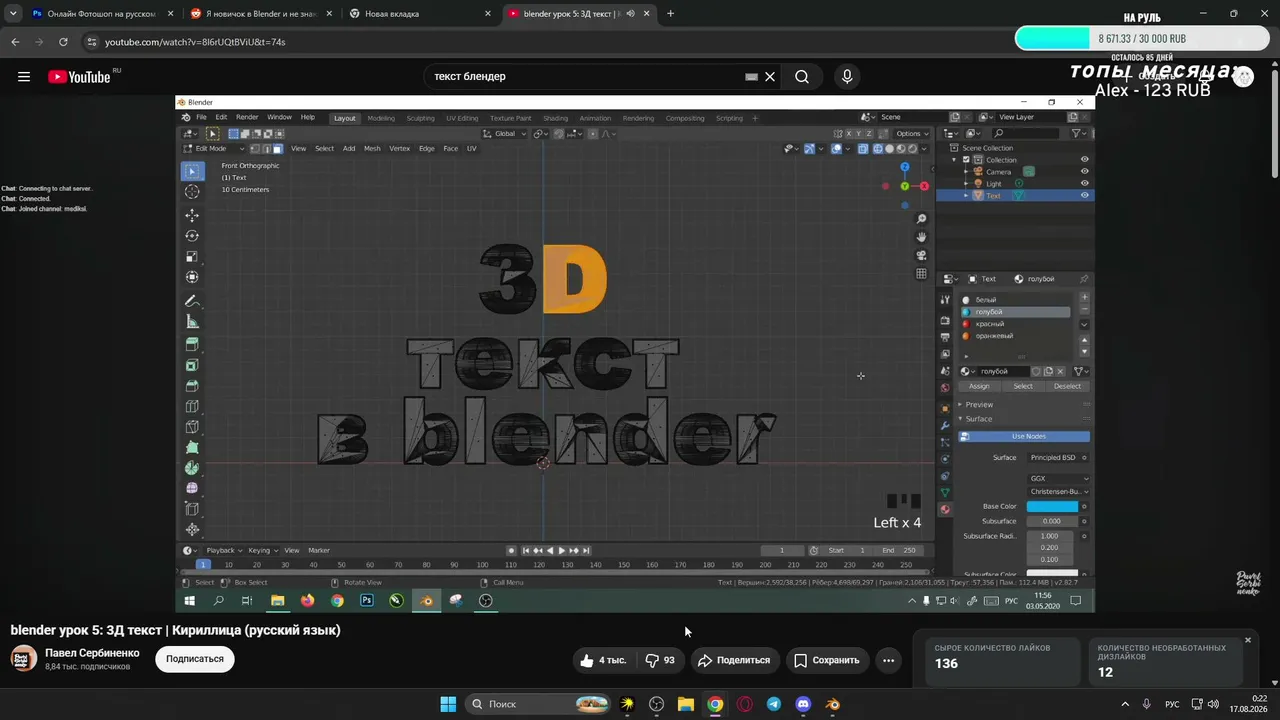The width and height of the screenshot is (1280, 720).
Task: Toggle Light visibility eye icon
Action: [x=1084, y=184]
